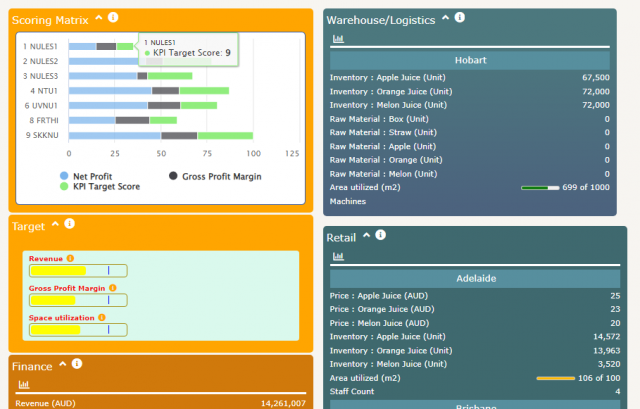Click the Revenue target info icon
640x409 pixels.
(70, 258)
